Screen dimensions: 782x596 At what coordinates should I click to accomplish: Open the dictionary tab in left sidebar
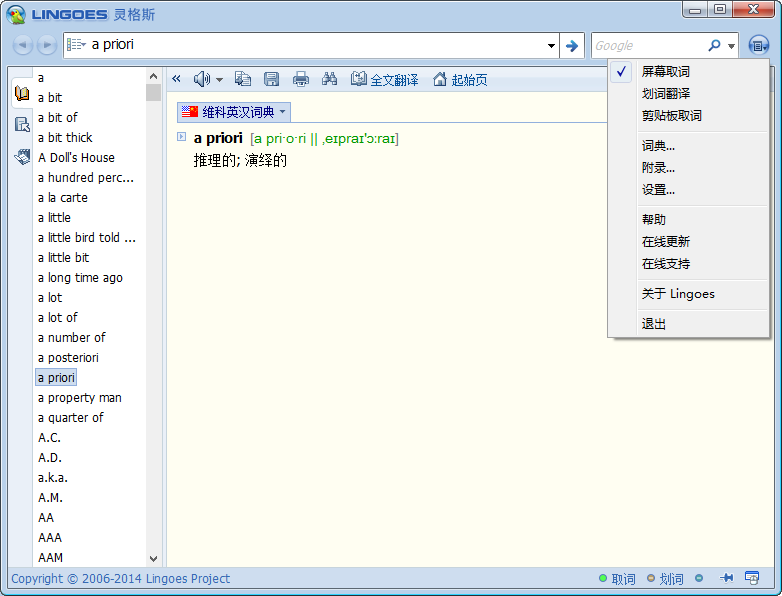click(x=22, y=93)
